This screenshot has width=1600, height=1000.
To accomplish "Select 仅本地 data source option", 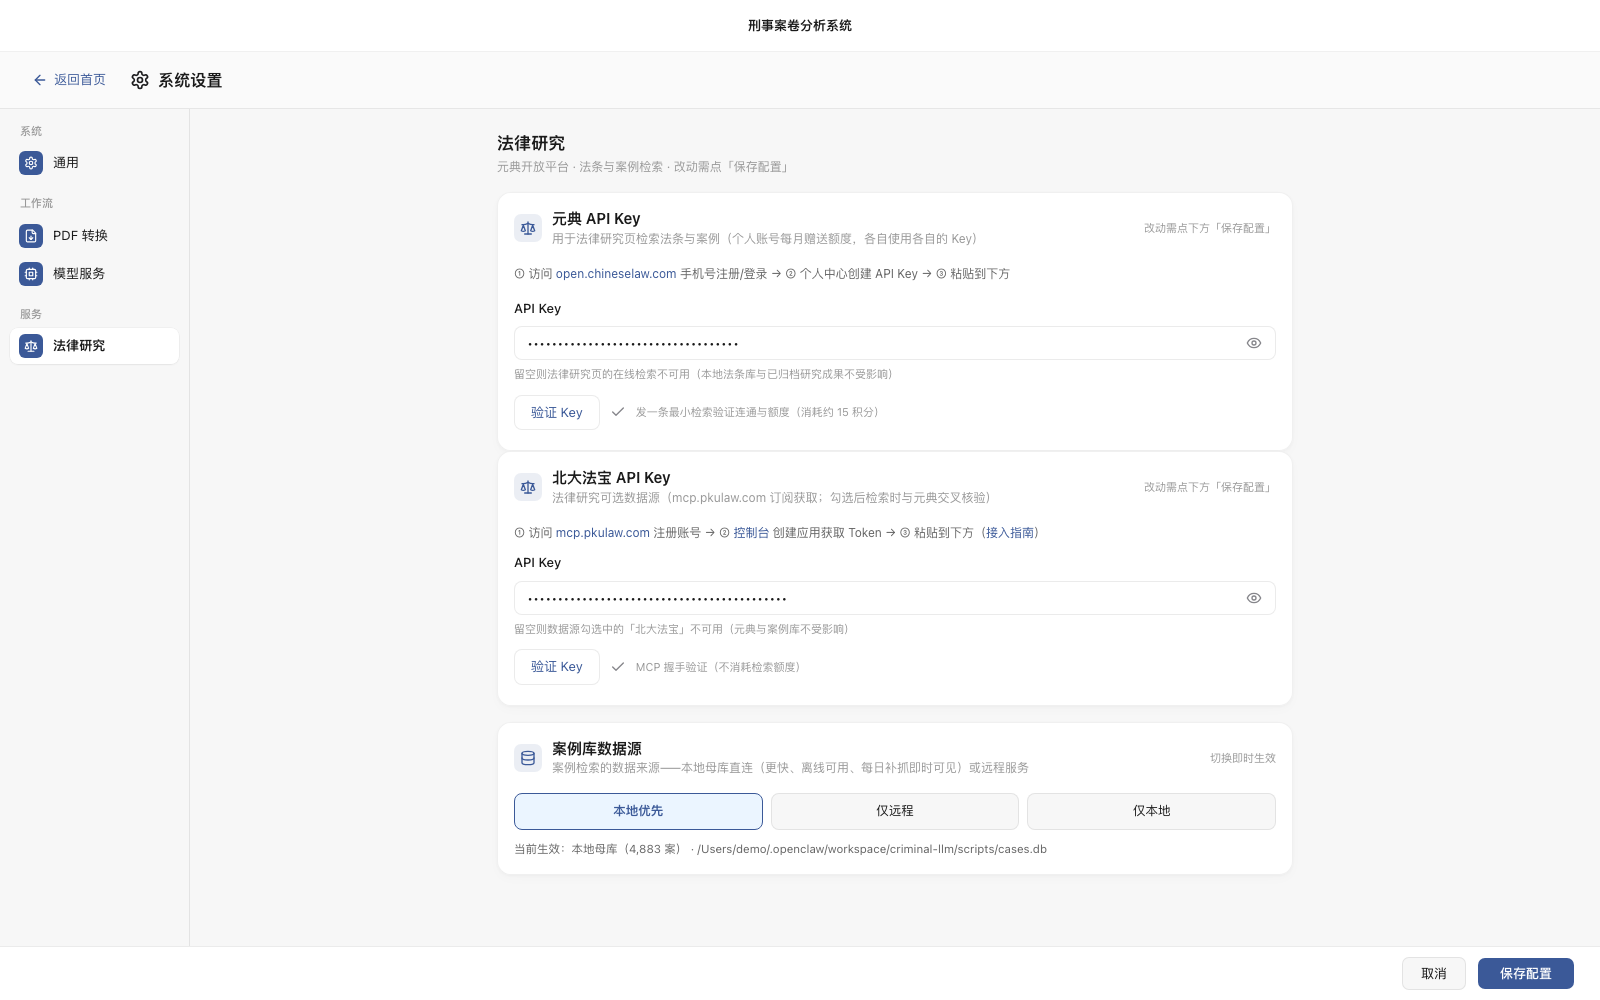I will pos(1151,811).
